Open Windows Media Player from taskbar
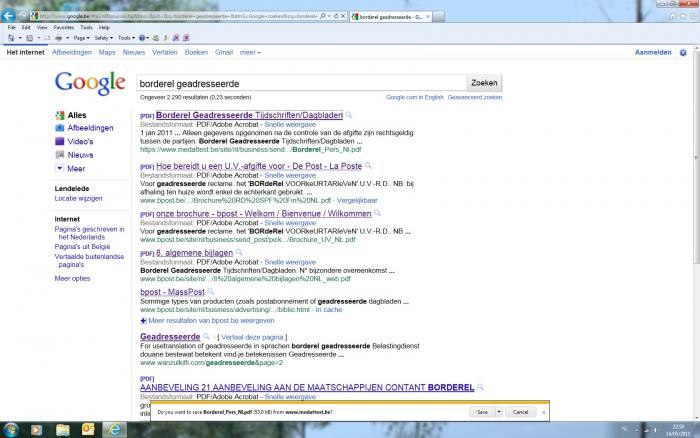The height and width of the screenshot is (438, 700). pyautogui.click(x=37, y=430)
